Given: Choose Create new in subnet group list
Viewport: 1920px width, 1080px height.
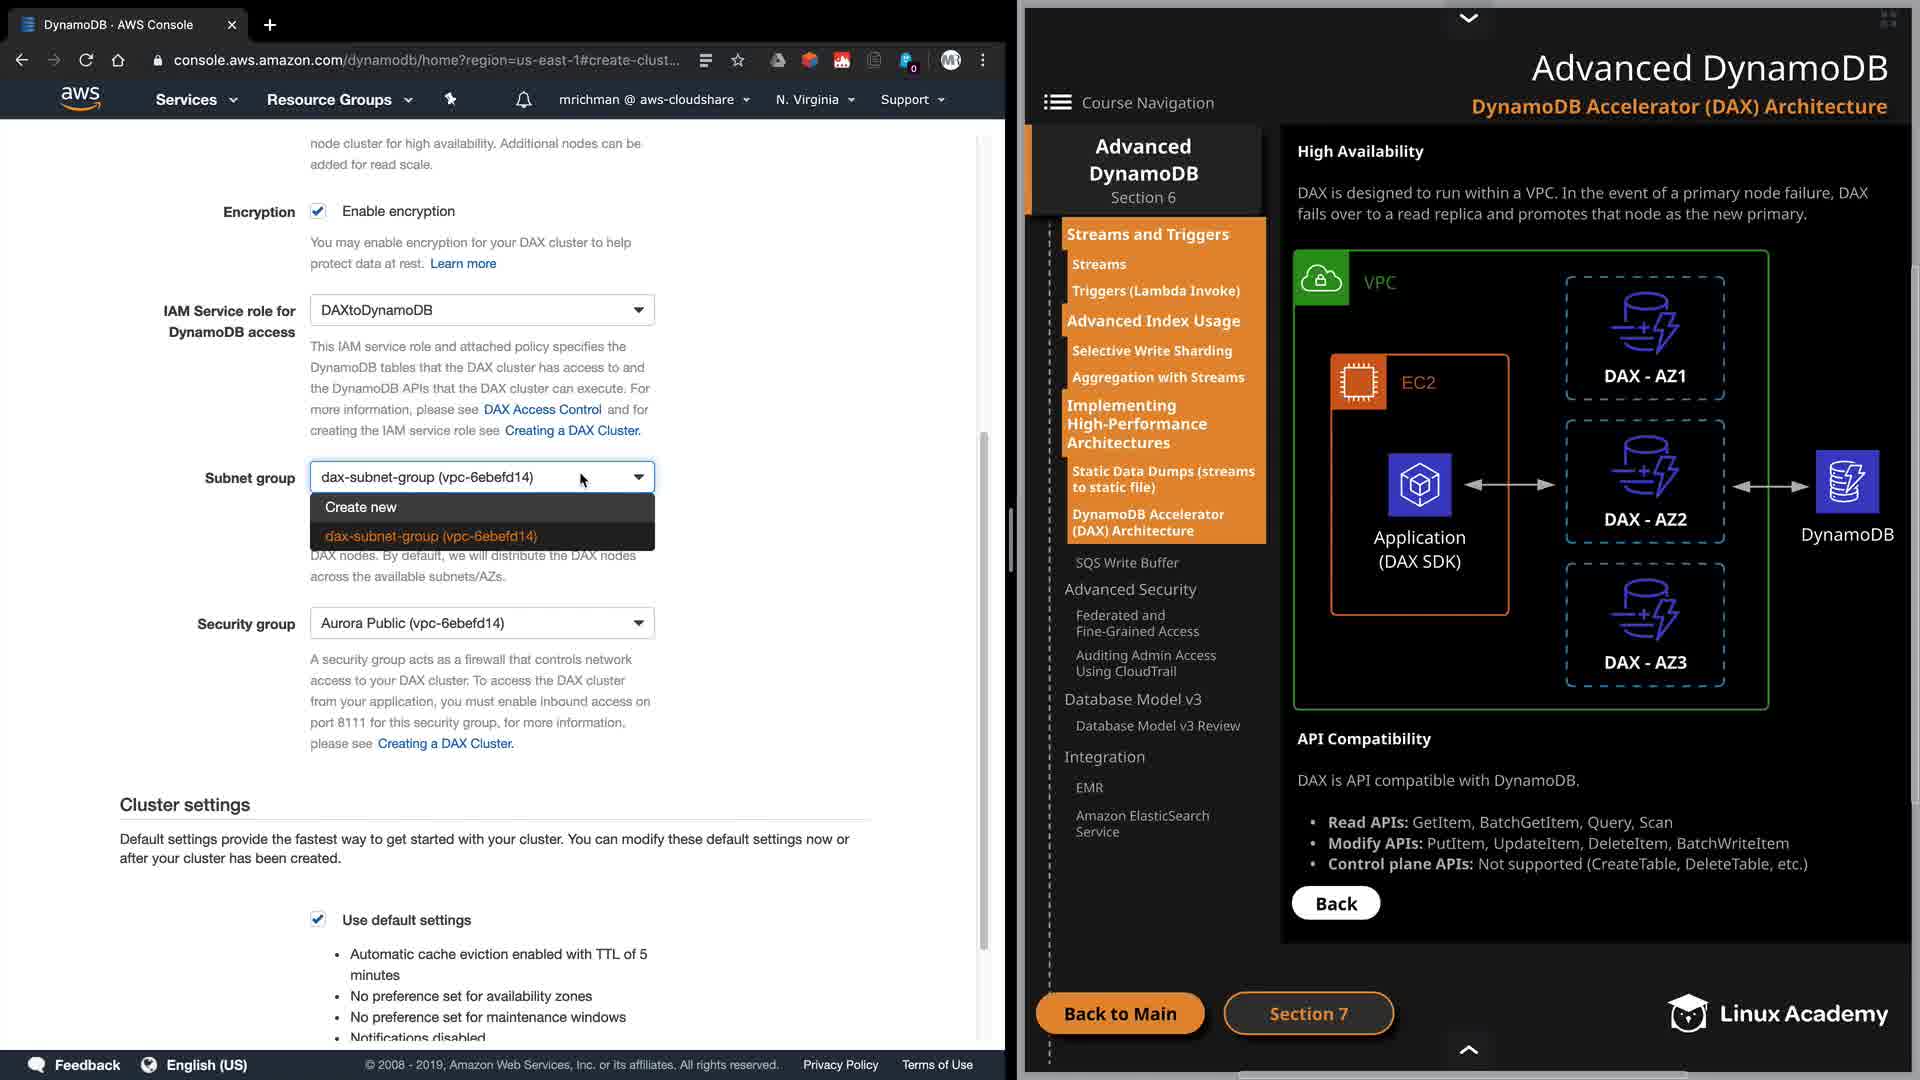Looking at the screenshot, I should (361, 507).
